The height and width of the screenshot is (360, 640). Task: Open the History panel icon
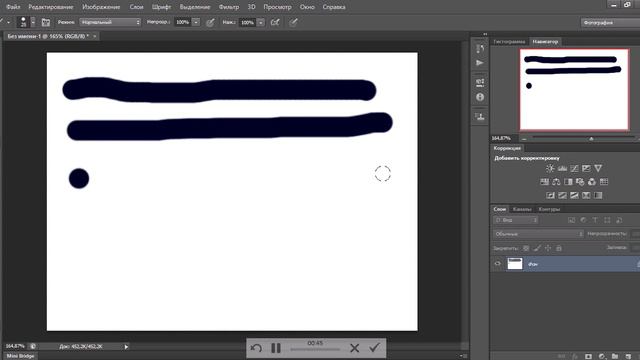480,48
